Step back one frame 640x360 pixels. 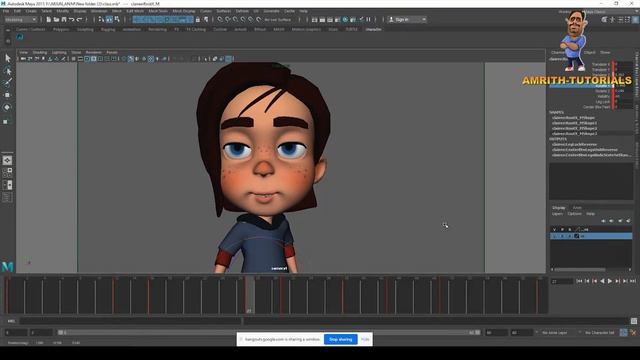(x=587, y=281)
